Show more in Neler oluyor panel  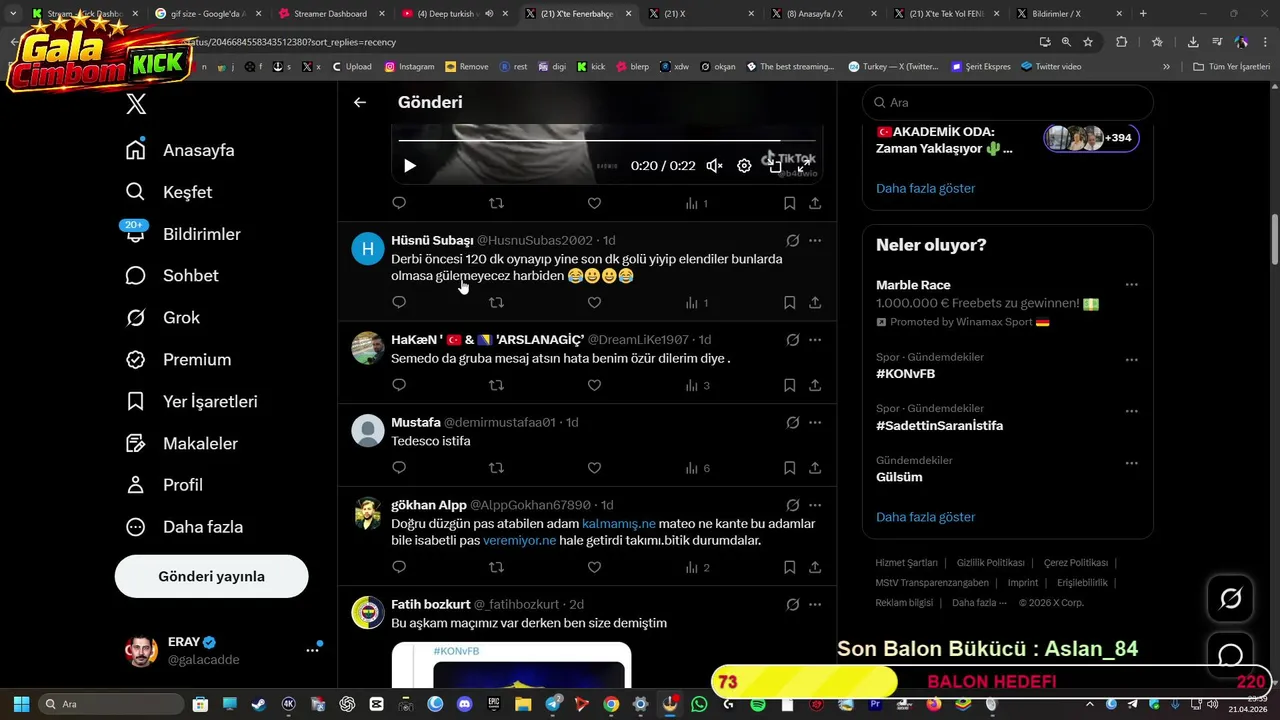(x=925, y=517)
